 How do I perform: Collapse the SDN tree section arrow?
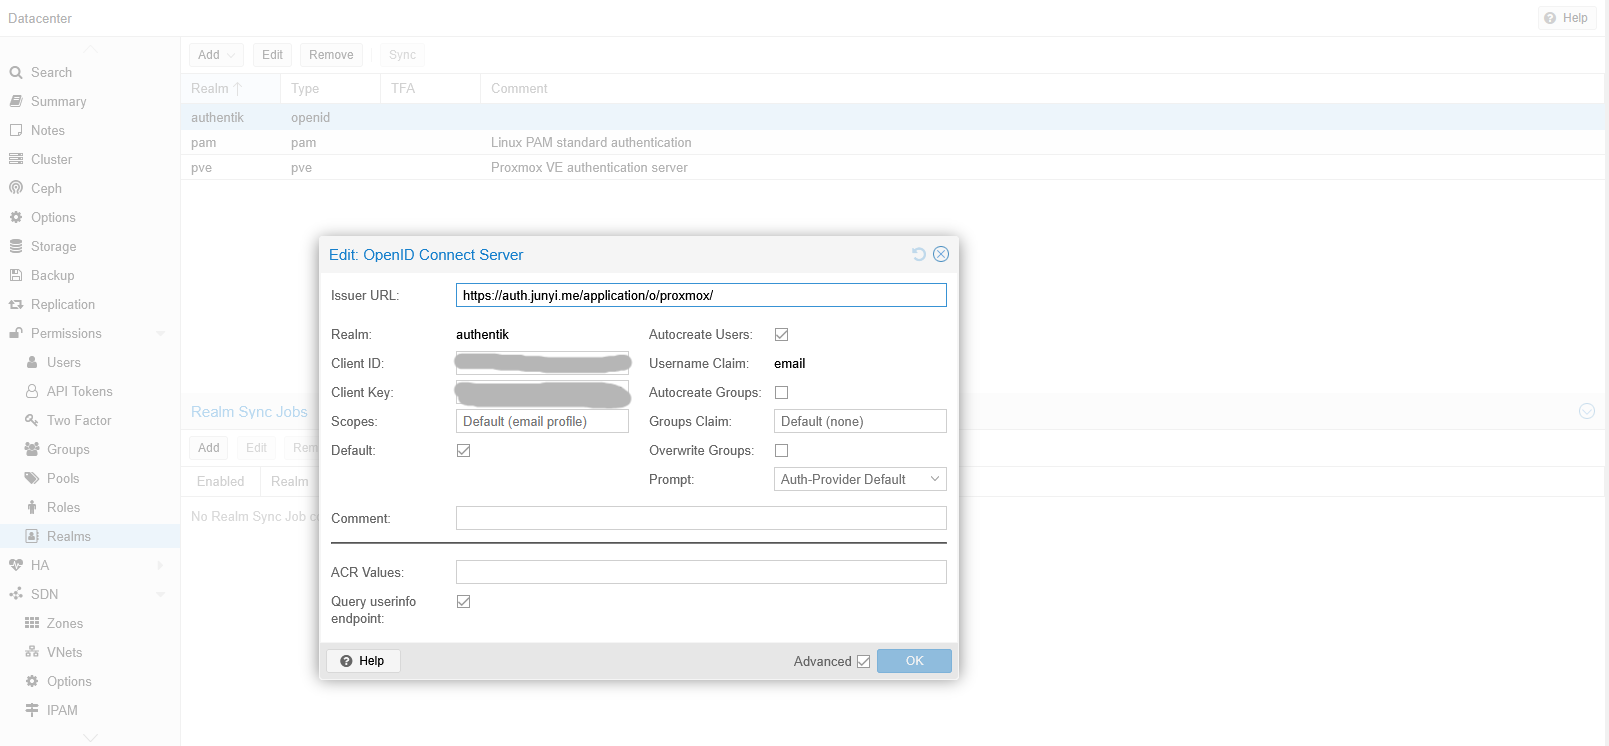pyautogui.click(x=161, y=594)
